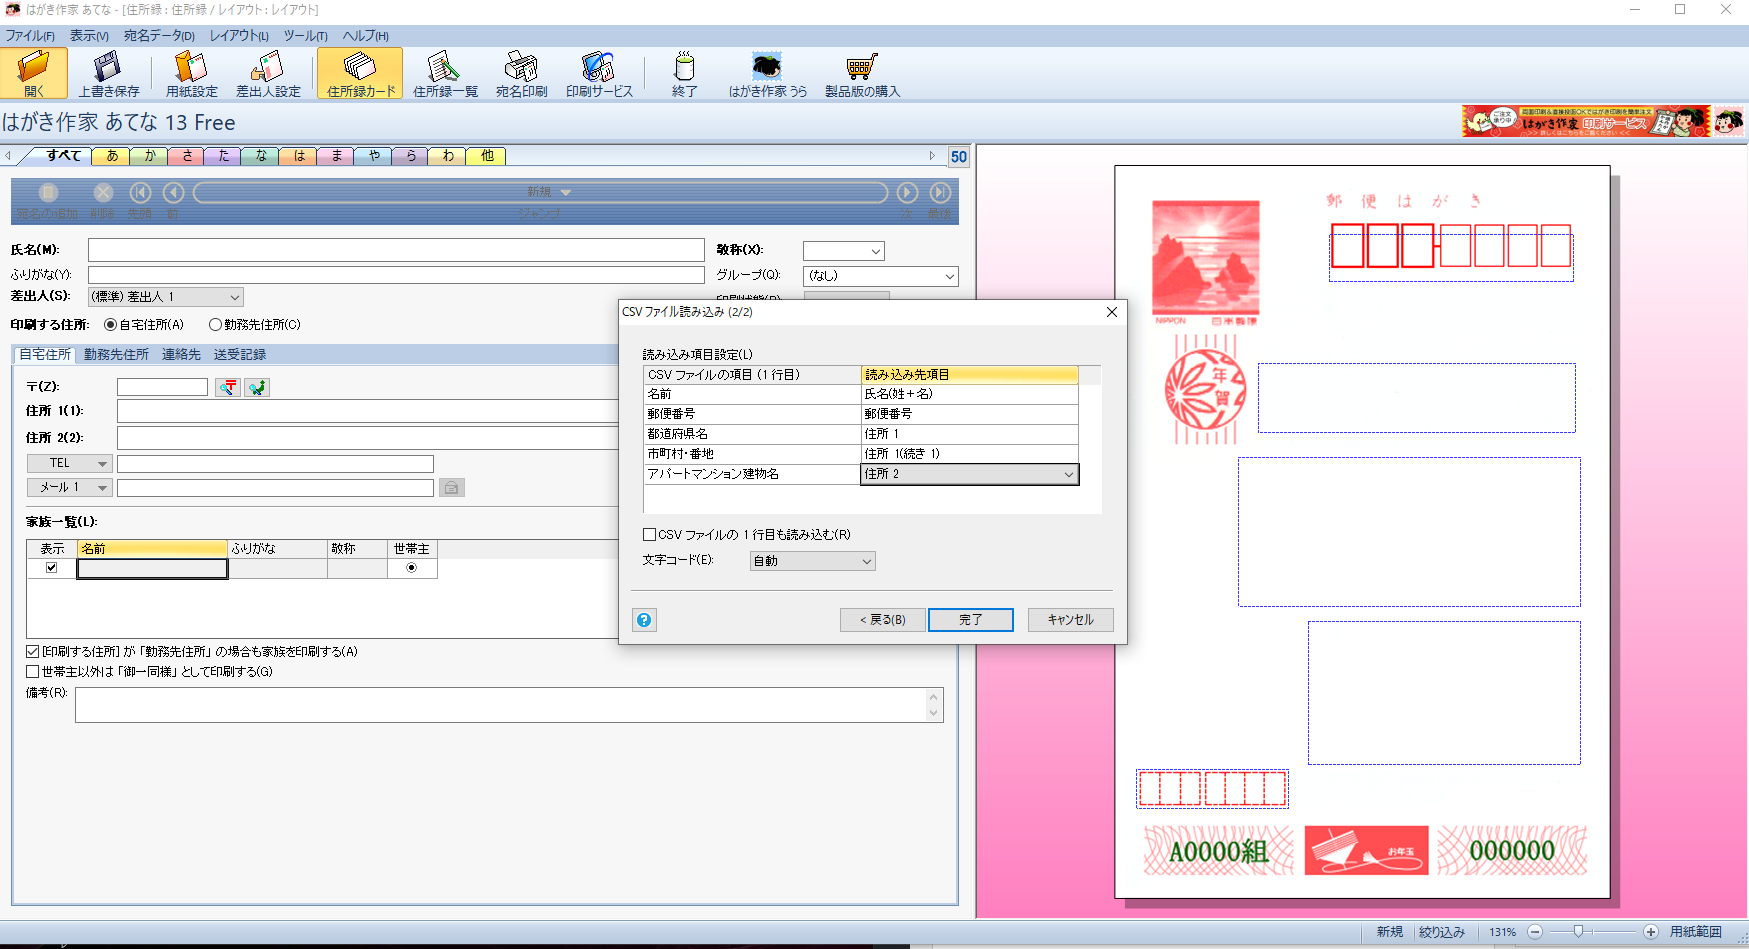Click the blue help icon in CSV dialog
Image resolution: width=1749 pixels, height=949 pixels.
(645, 620)
